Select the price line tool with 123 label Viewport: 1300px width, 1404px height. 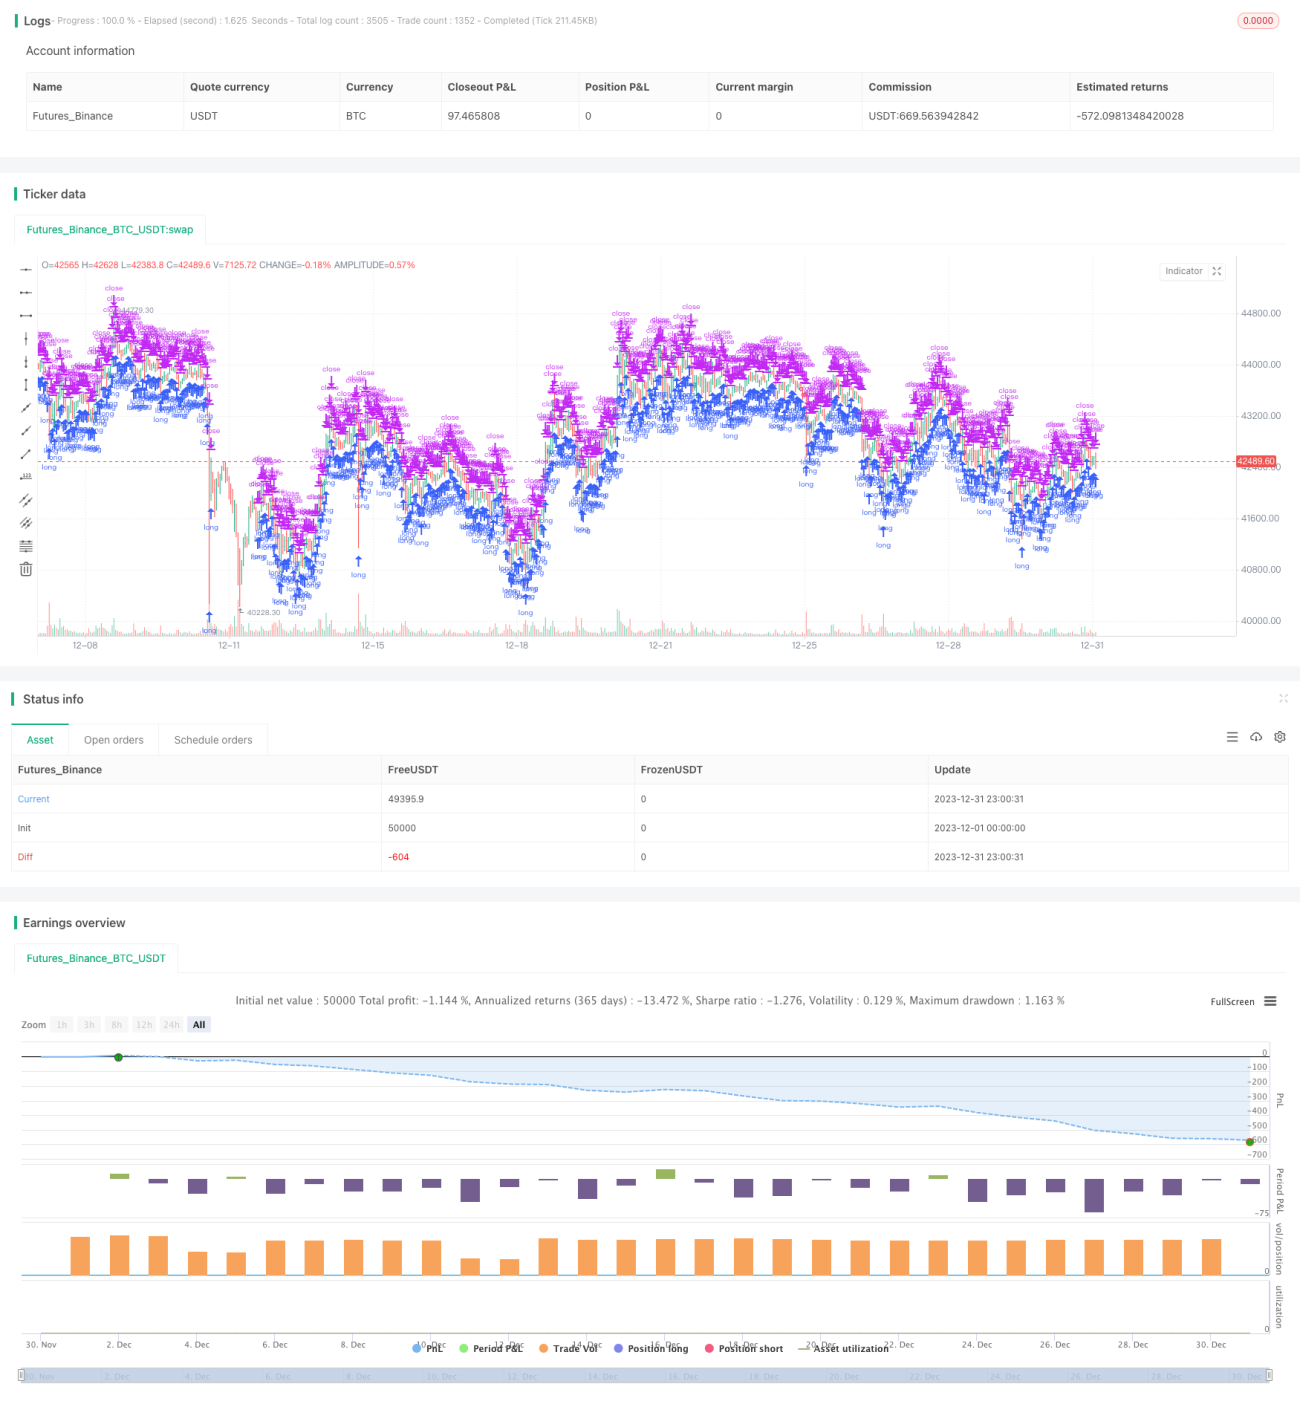click(26, 477)
